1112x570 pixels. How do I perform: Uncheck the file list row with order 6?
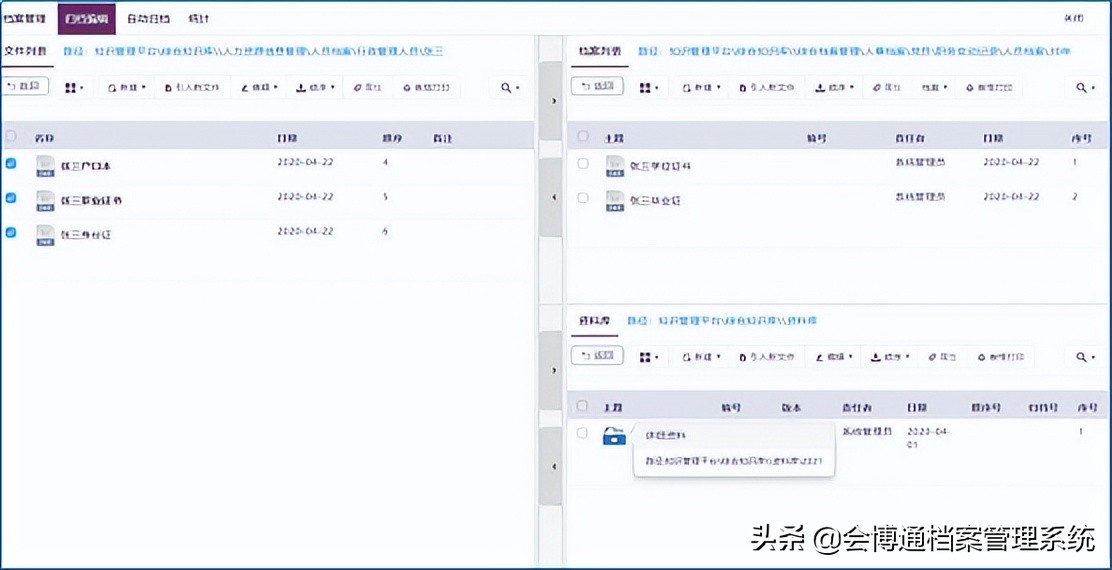click(x=11, y=232)
